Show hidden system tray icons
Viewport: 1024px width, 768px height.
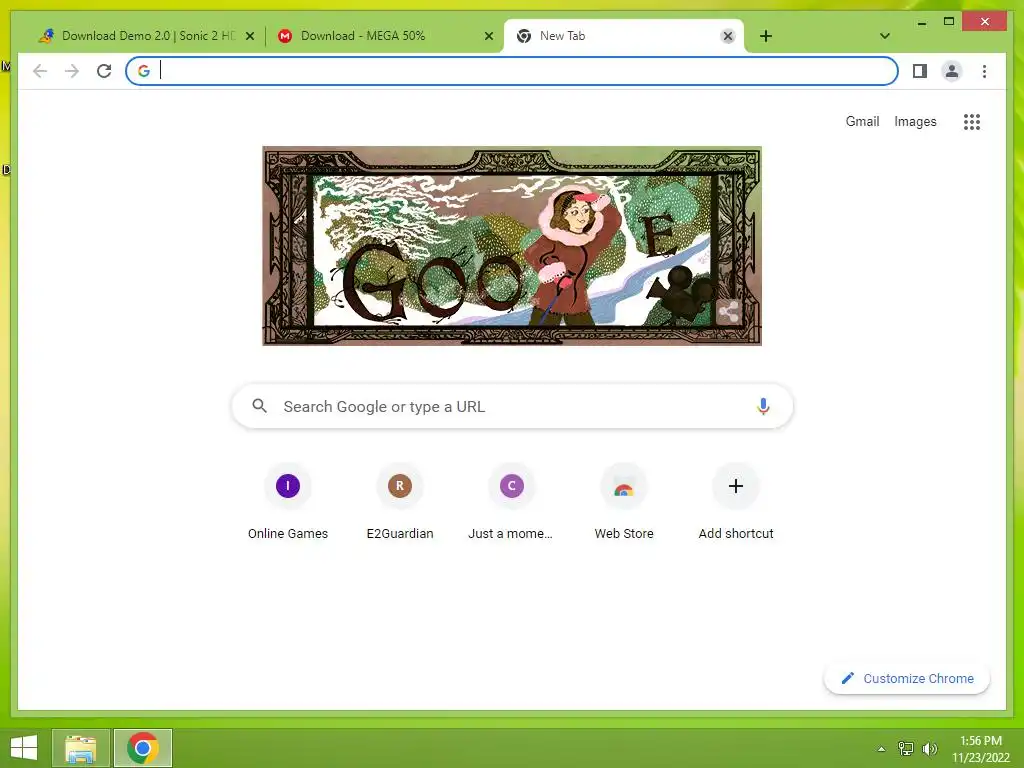click(x=881, y=748)
